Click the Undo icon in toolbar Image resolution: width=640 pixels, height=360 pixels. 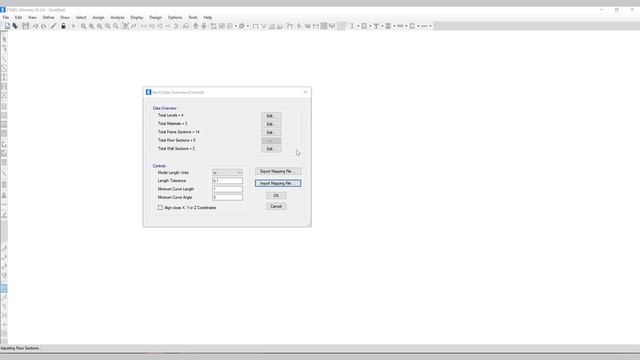click(x=35, y=26)
